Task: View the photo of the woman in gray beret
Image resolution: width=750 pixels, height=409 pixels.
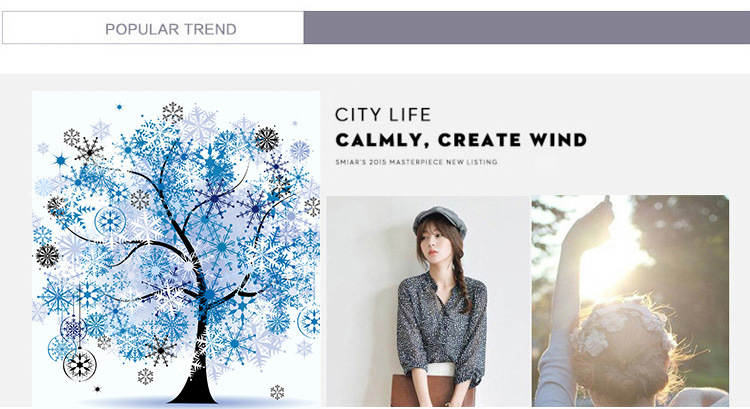Action: pyautogui.click(x=428, y=301)
